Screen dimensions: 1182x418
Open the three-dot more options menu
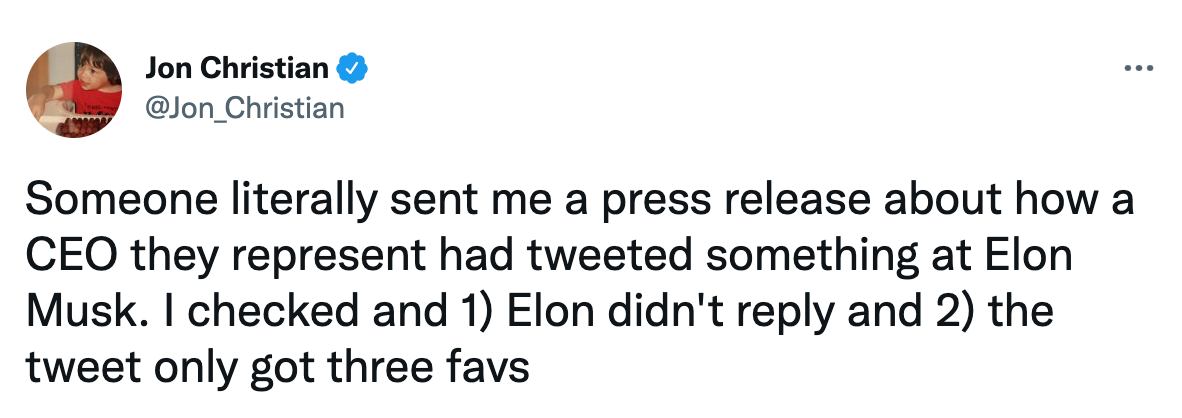[1139, 70]
